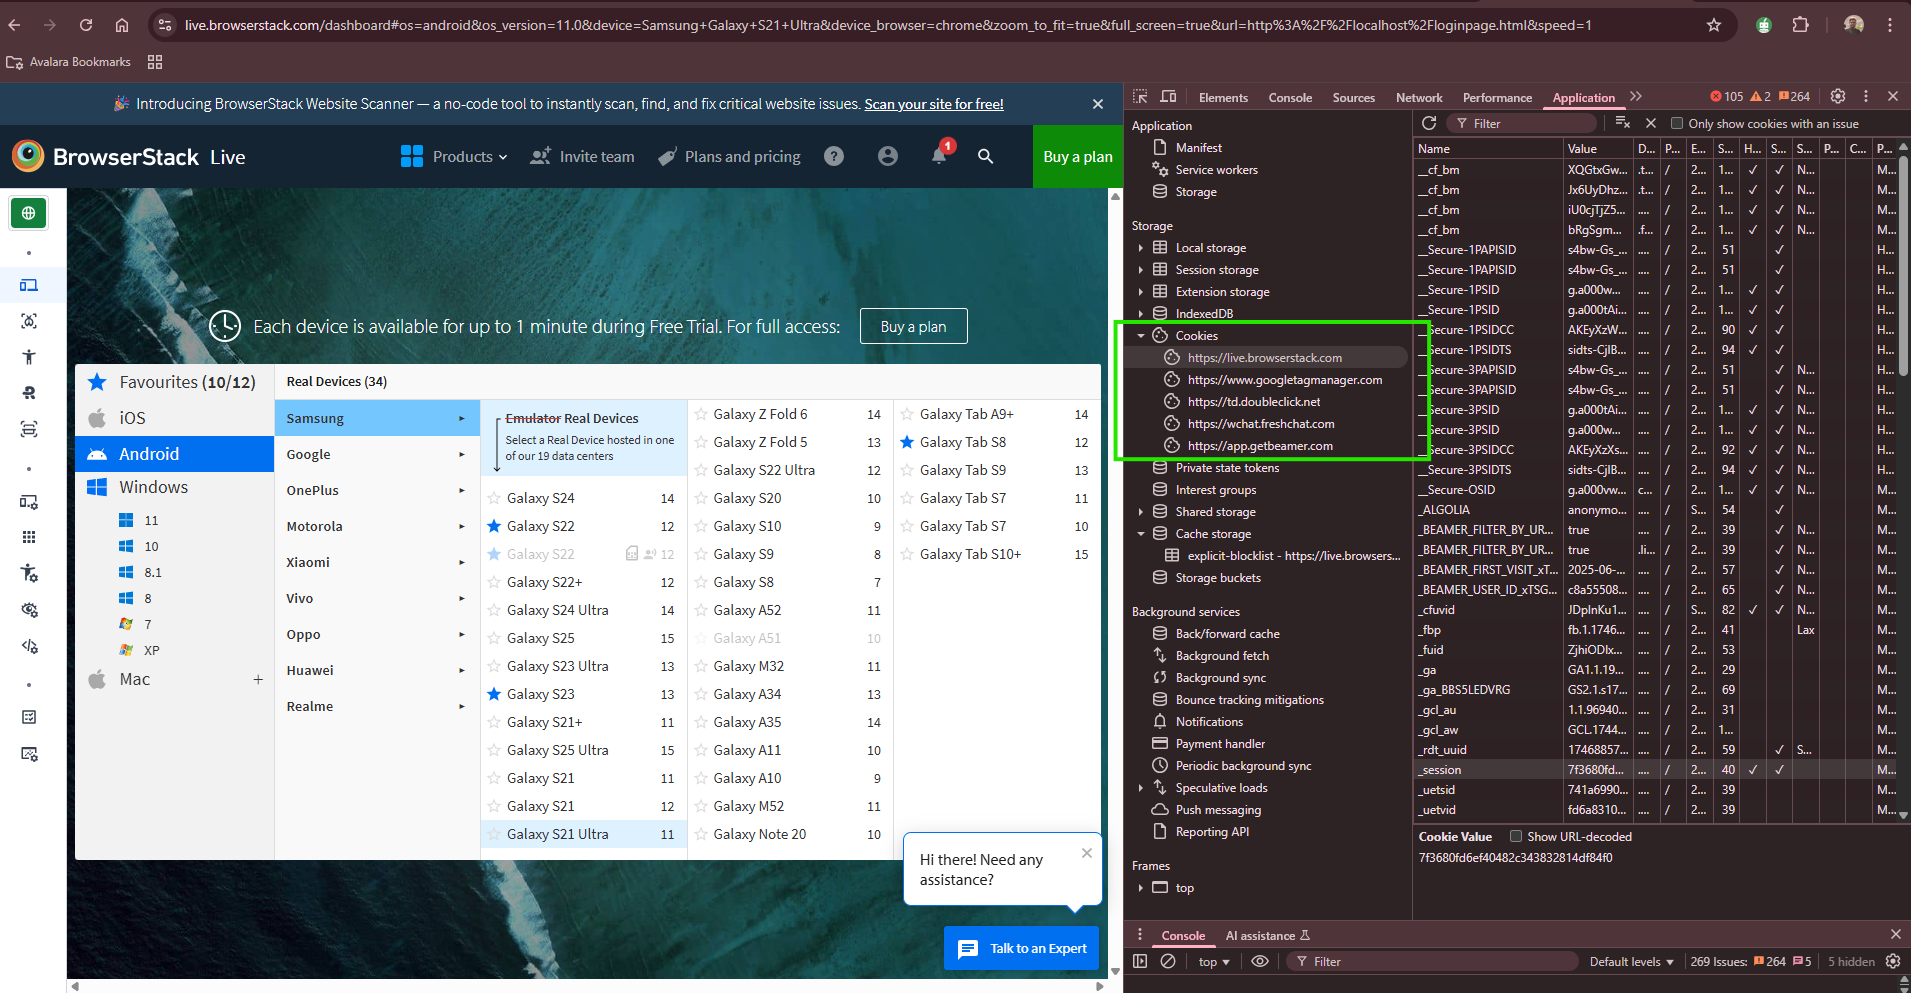Image resolution: width=1911 pixels, height=993 pixels.
Task: Toggle console sidebar icon
Action: click(1140, 961)
